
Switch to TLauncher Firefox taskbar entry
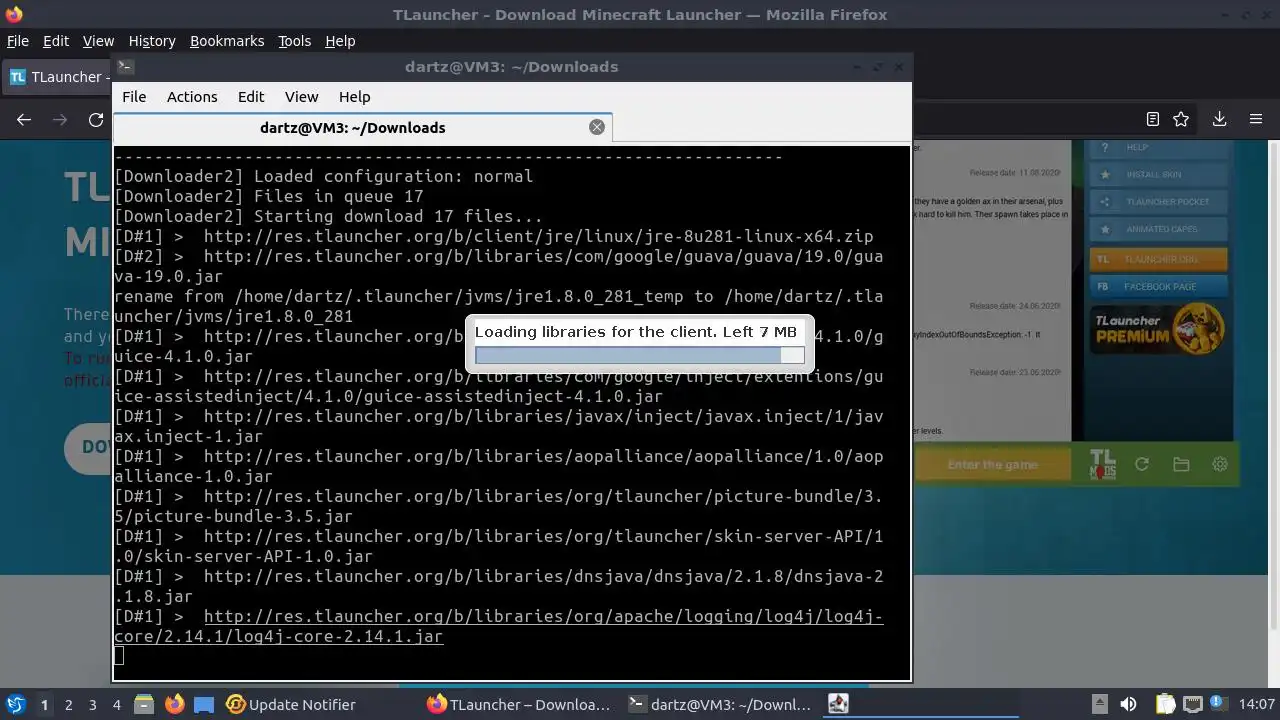click(518, 704)
